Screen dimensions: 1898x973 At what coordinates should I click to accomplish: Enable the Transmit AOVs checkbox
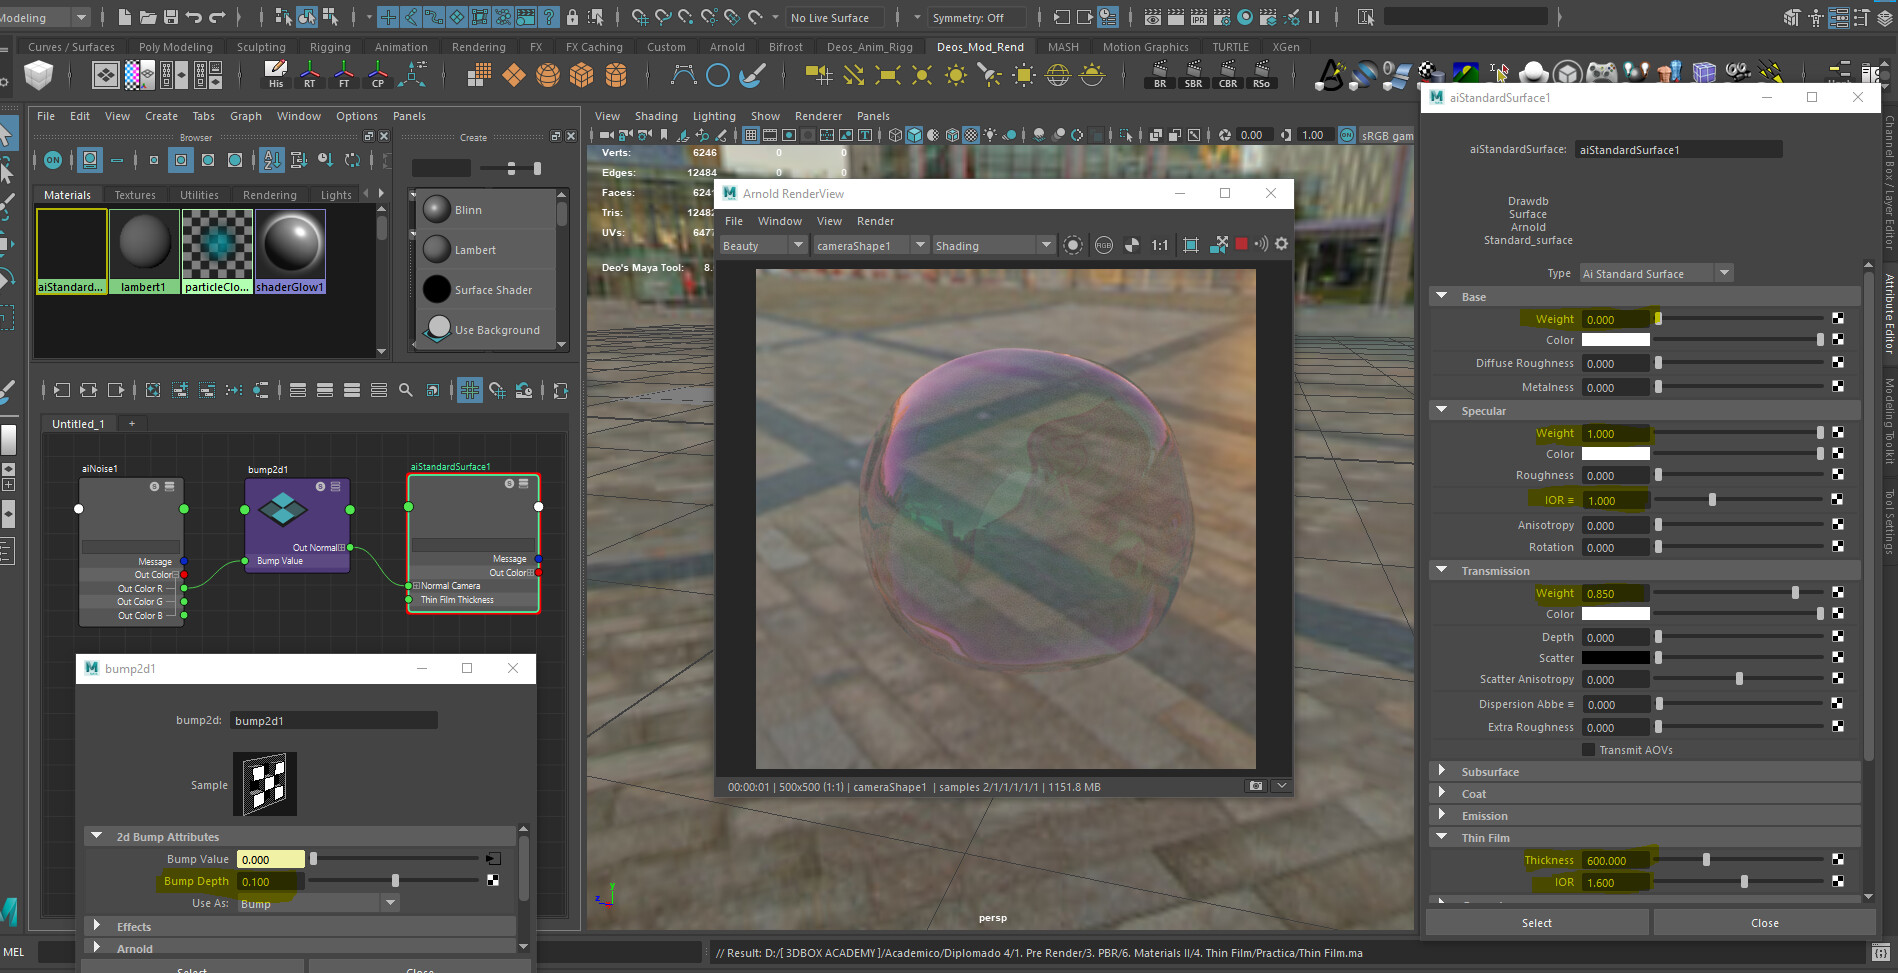(1589, 750)
